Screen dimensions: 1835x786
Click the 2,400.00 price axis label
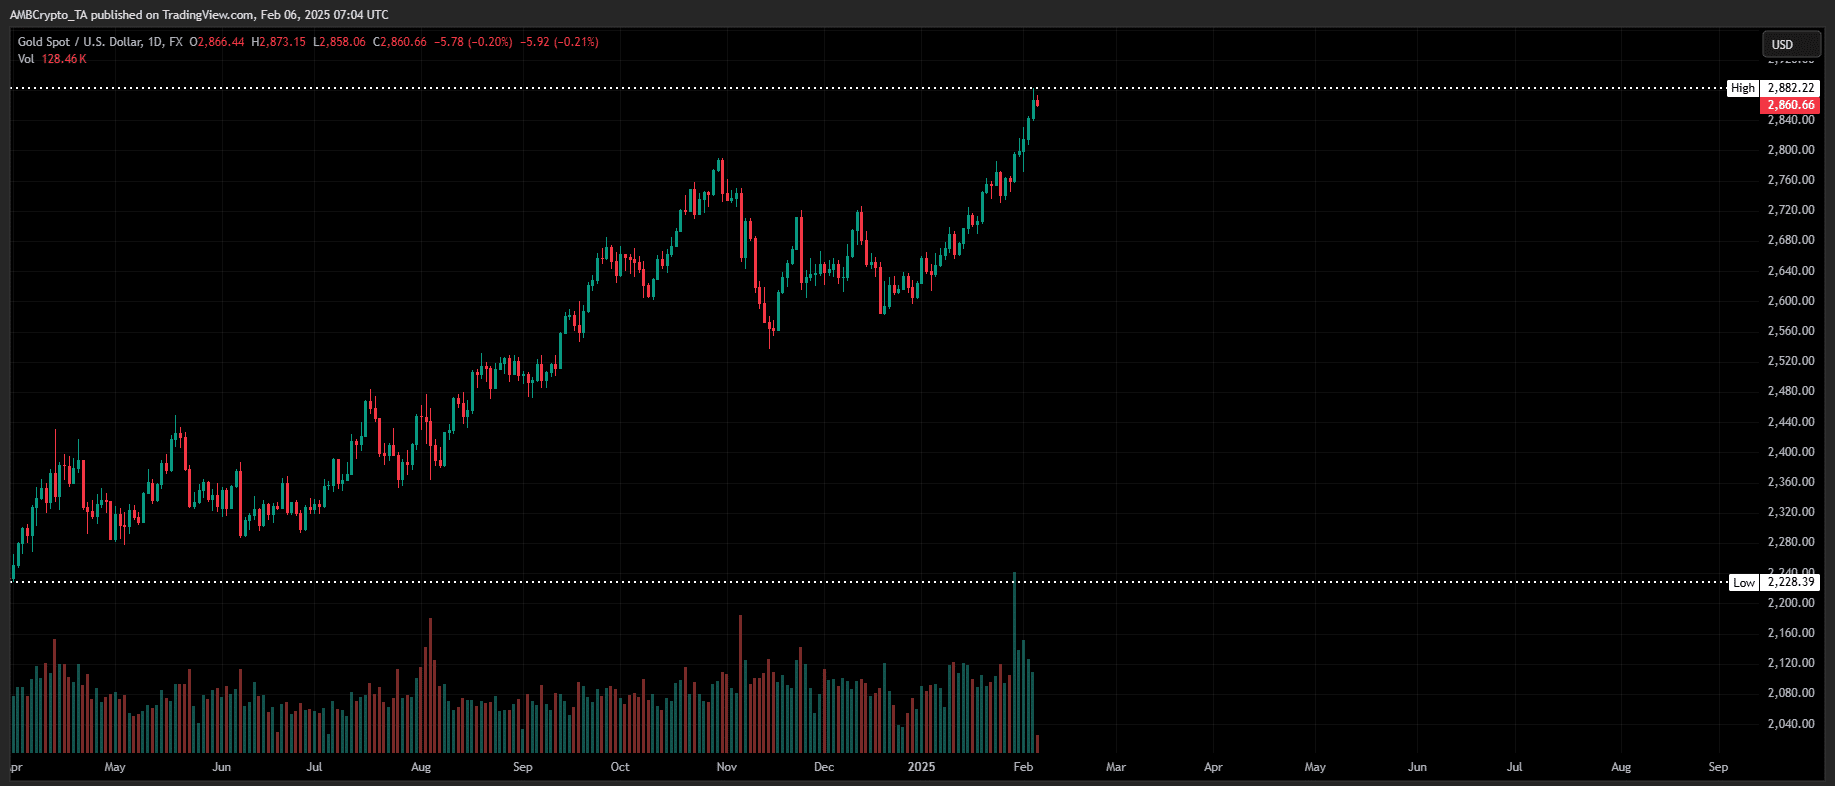(1790, 452)
